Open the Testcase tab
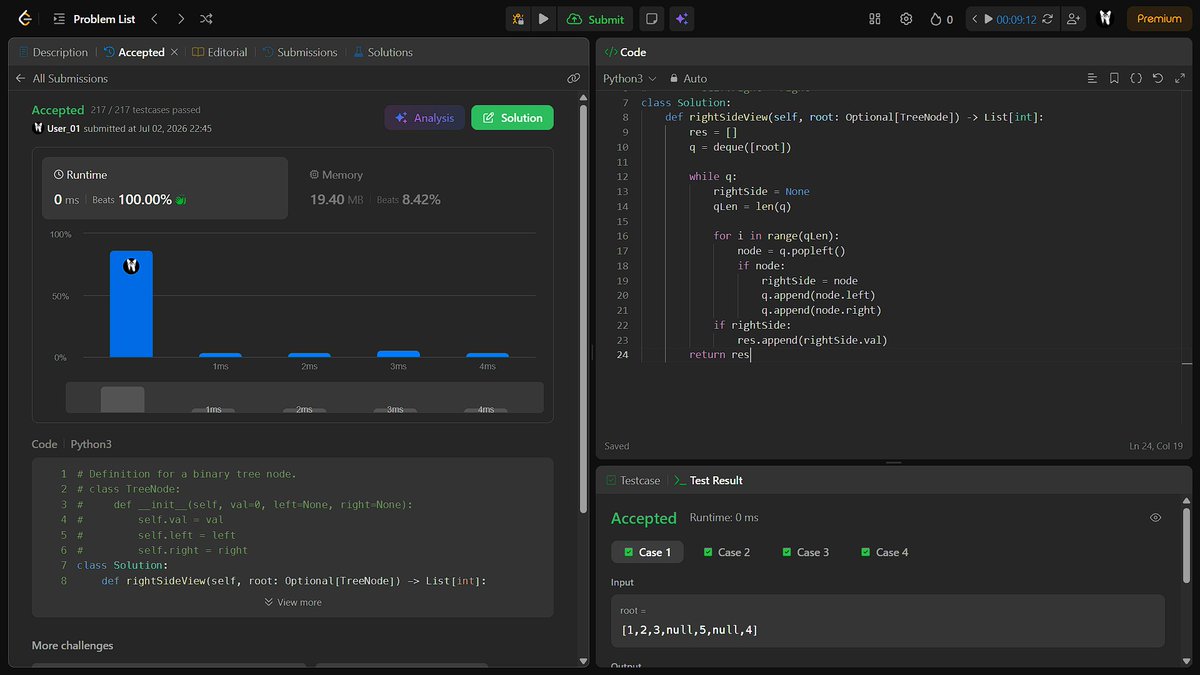 (633, 480)
